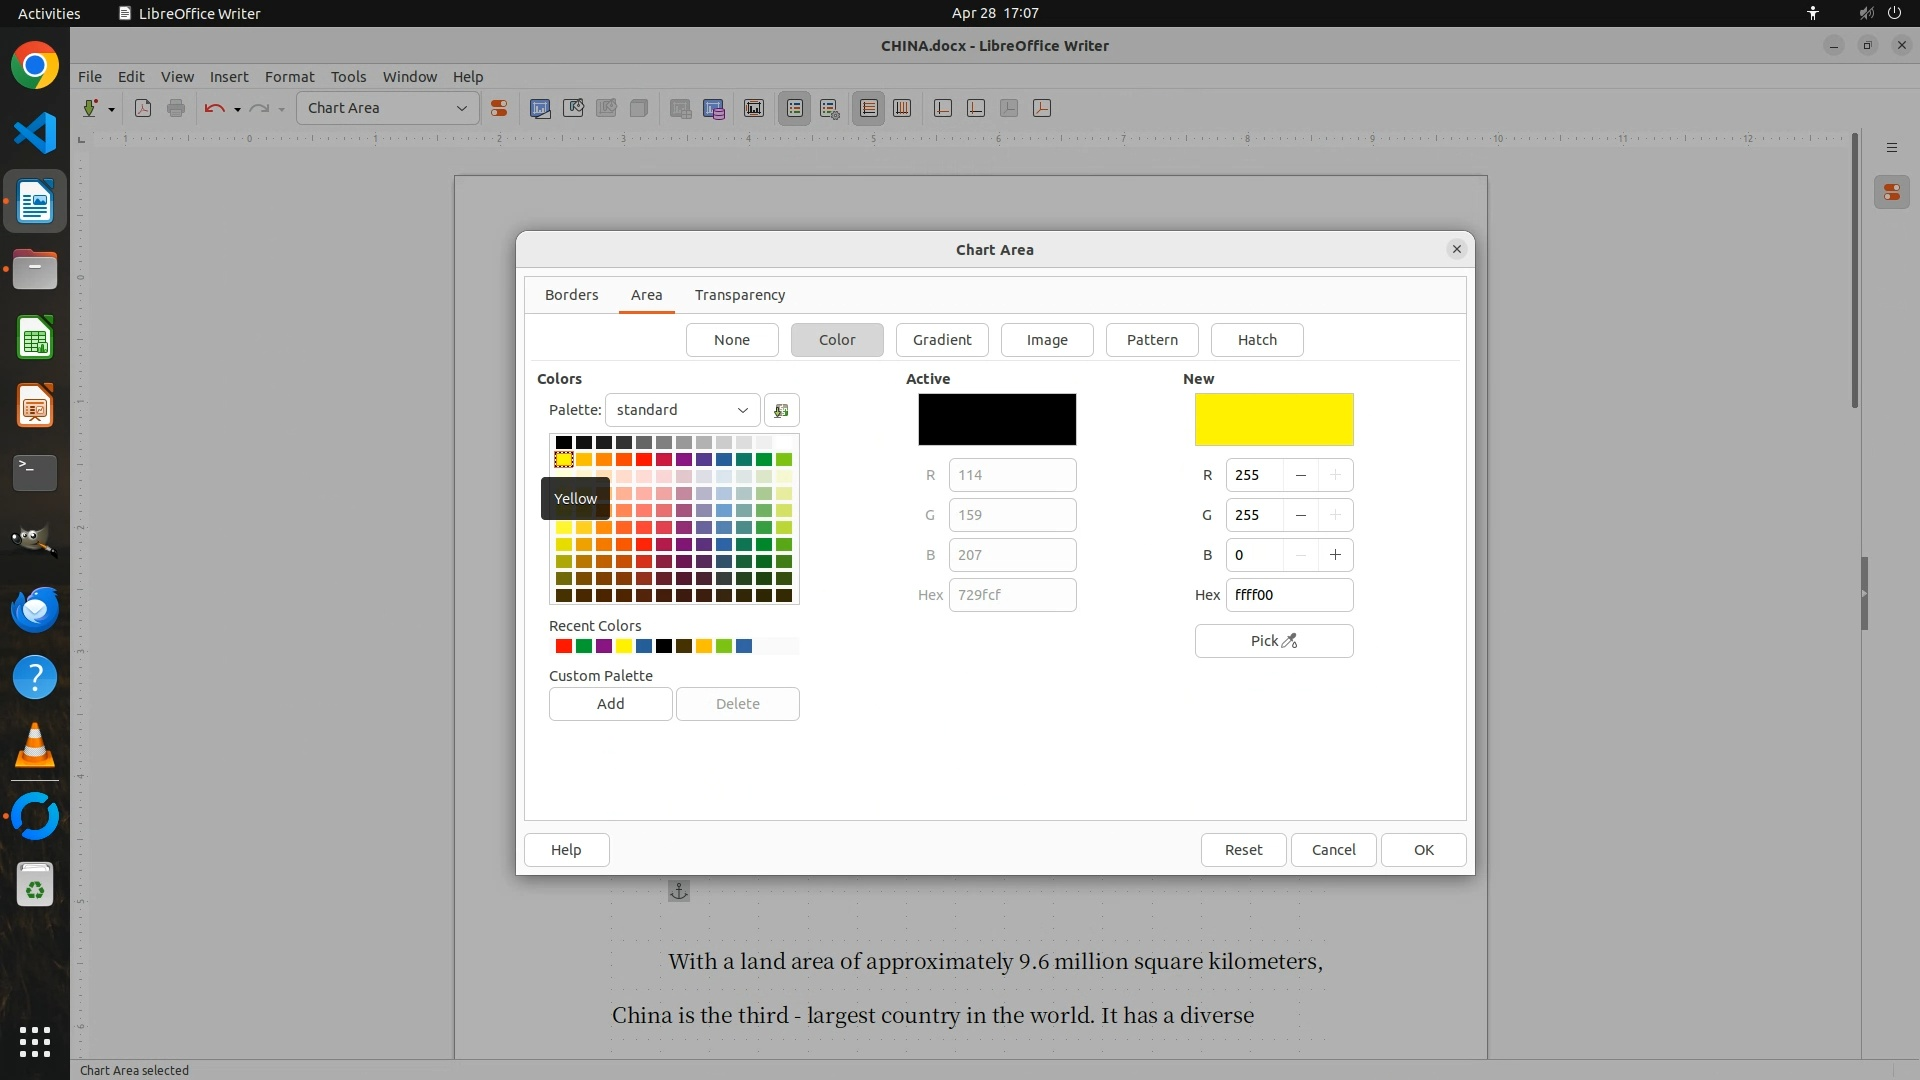Screen dimensions: 1920x1080
Task: Switch to the Transparency tab
Action: [739, 295]
